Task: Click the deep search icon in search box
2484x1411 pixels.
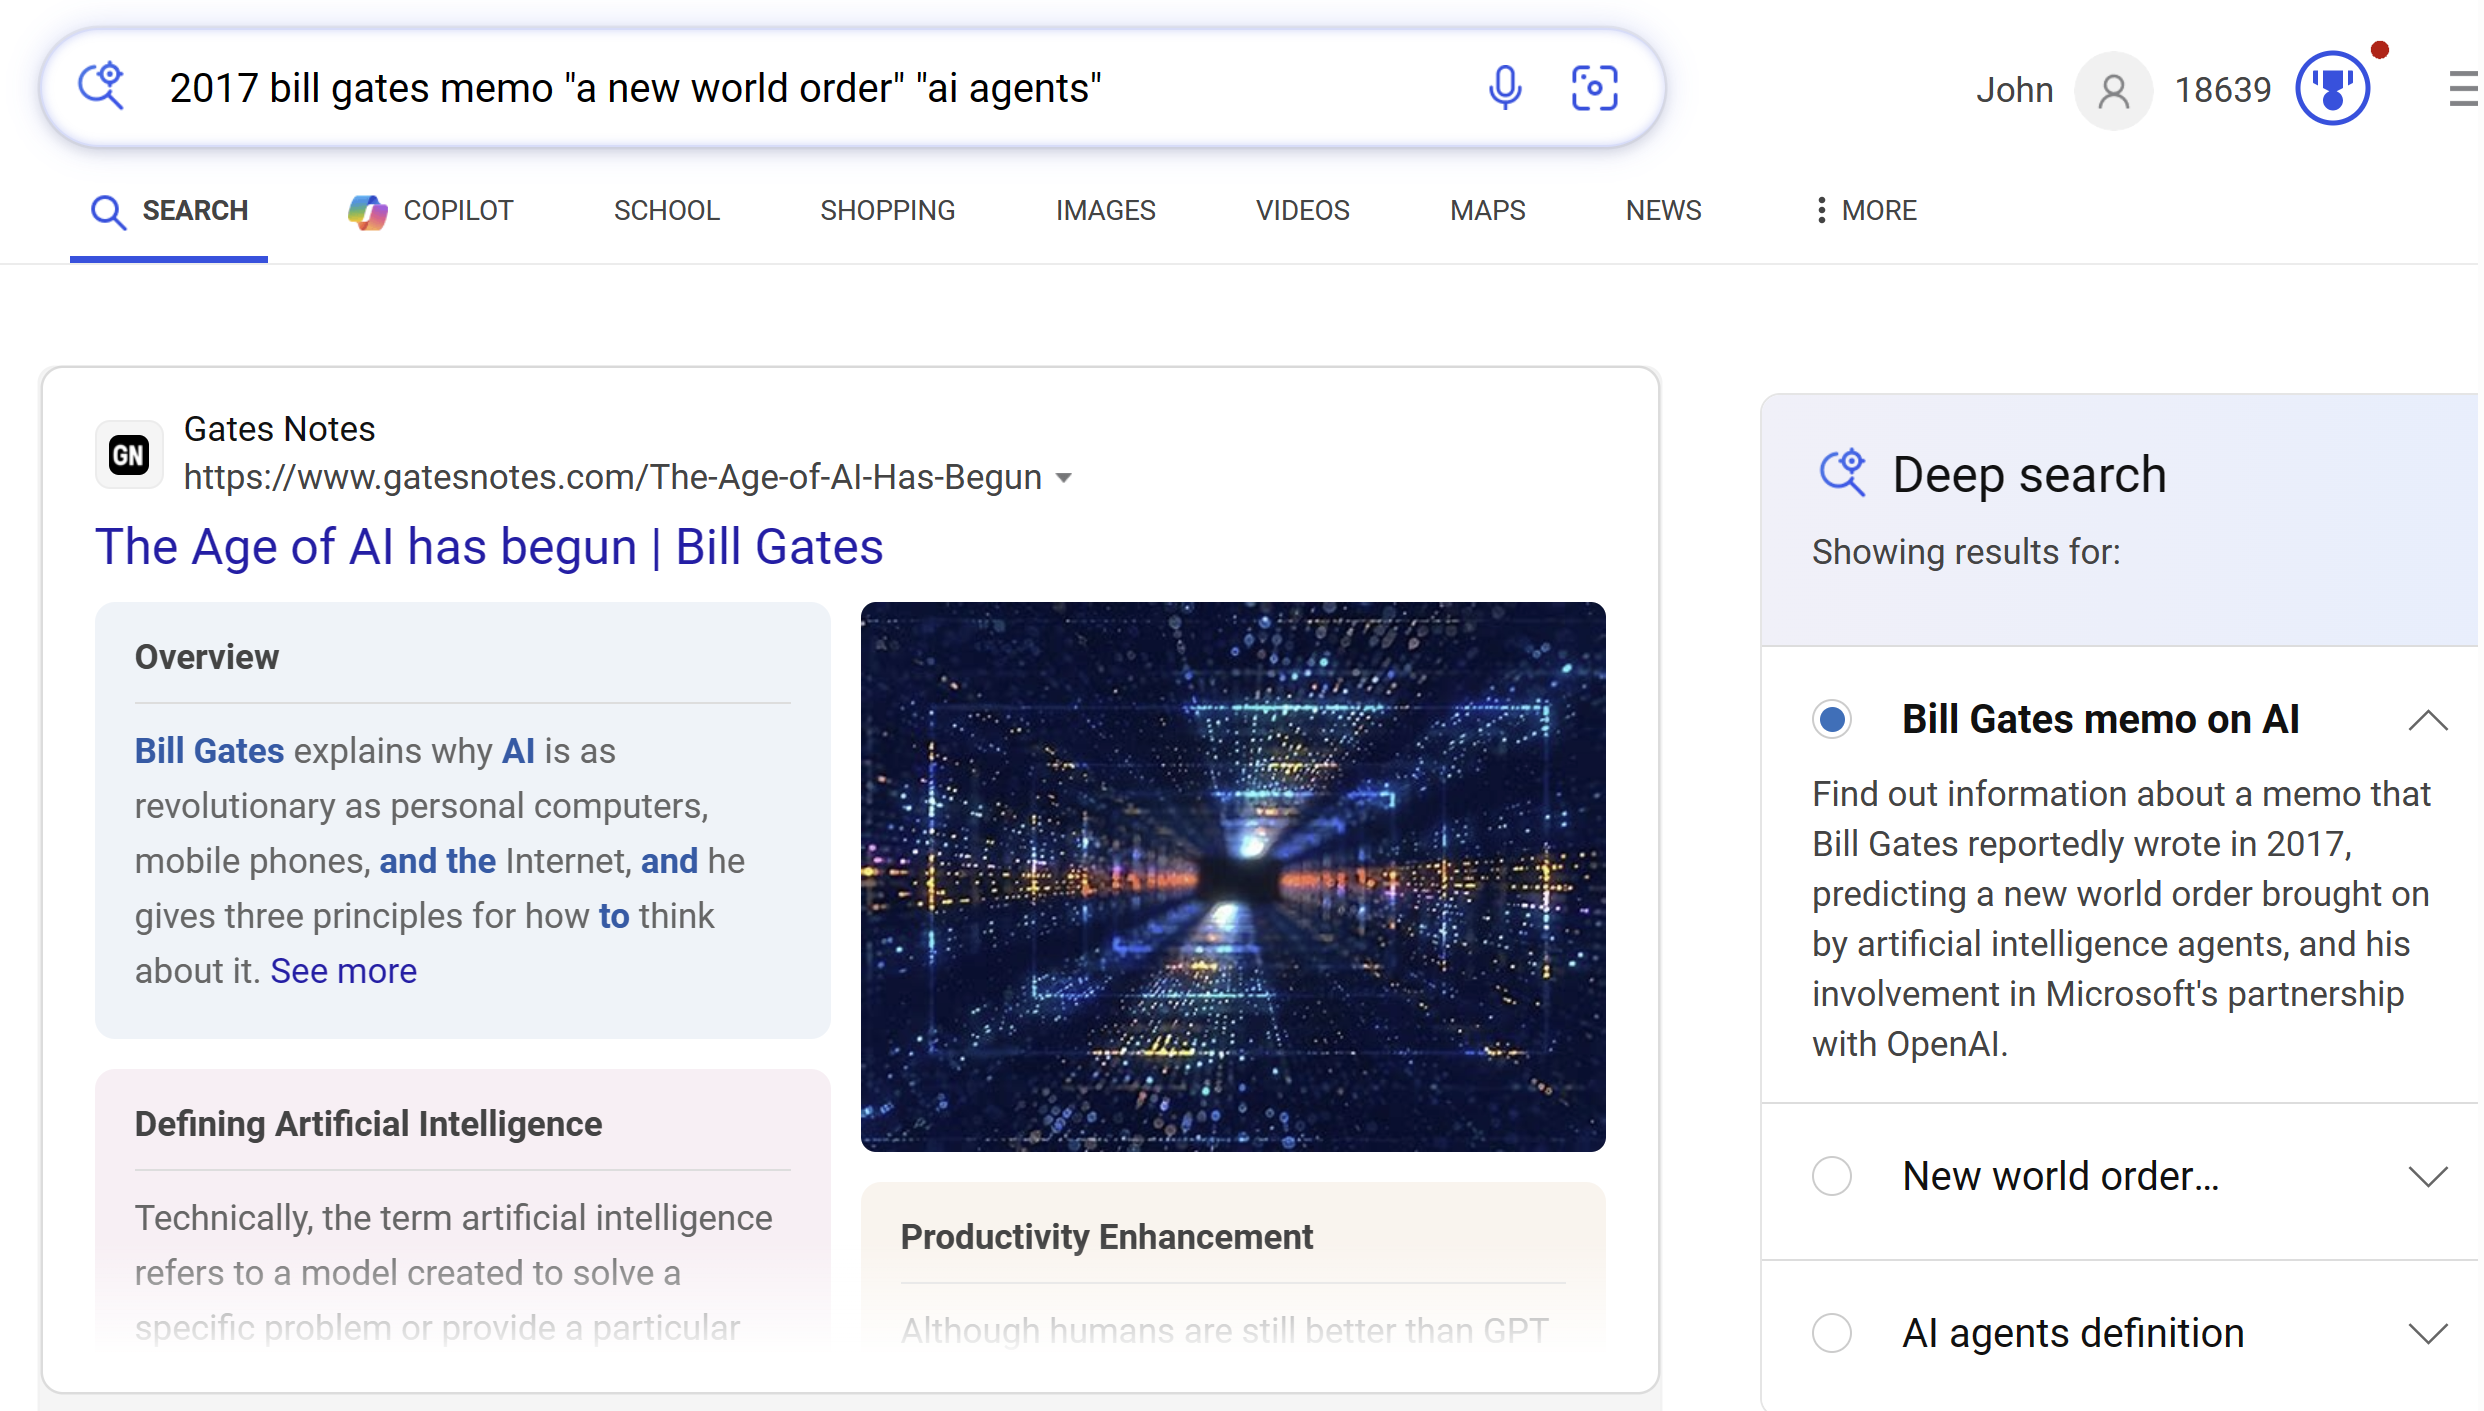Action: pos(102,87)
